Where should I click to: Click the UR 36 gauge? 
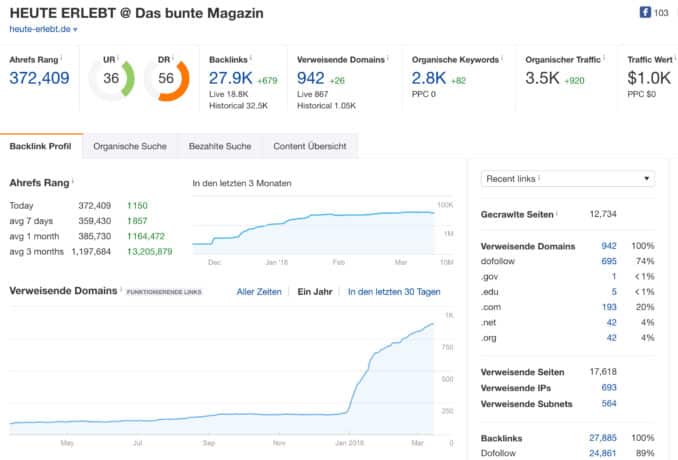(x=112, y=79)
